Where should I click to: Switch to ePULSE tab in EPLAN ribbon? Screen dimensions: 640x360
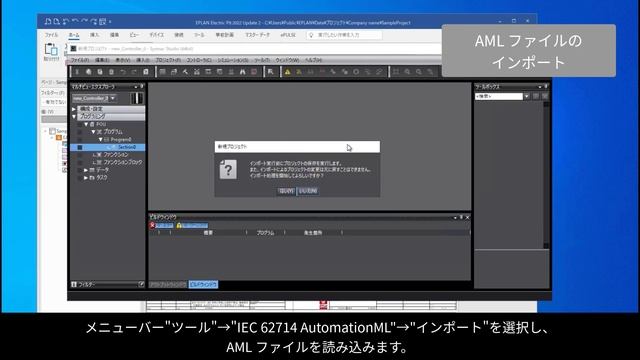tap(288, 35)
